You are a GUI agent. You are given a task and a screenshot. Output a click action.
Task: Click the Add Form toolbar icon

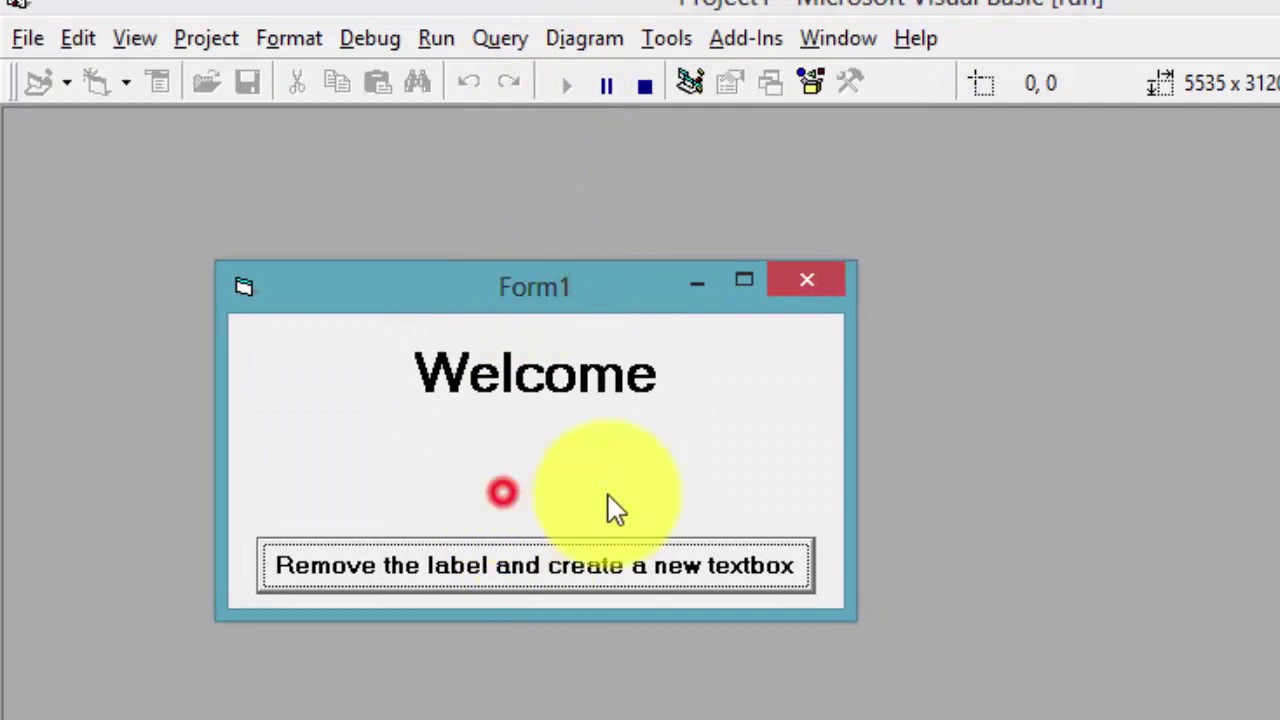97,83
